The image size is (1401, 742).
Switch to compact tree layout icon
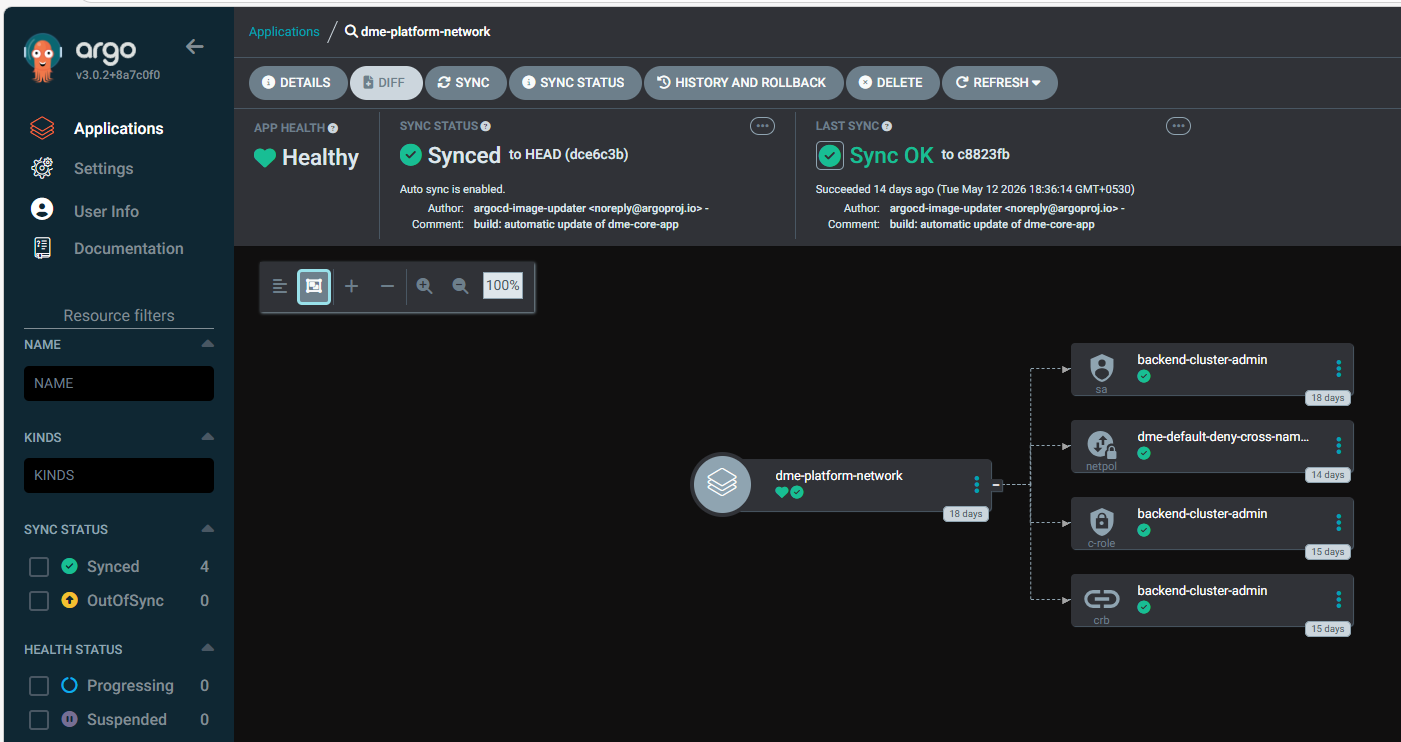[280, 286]
